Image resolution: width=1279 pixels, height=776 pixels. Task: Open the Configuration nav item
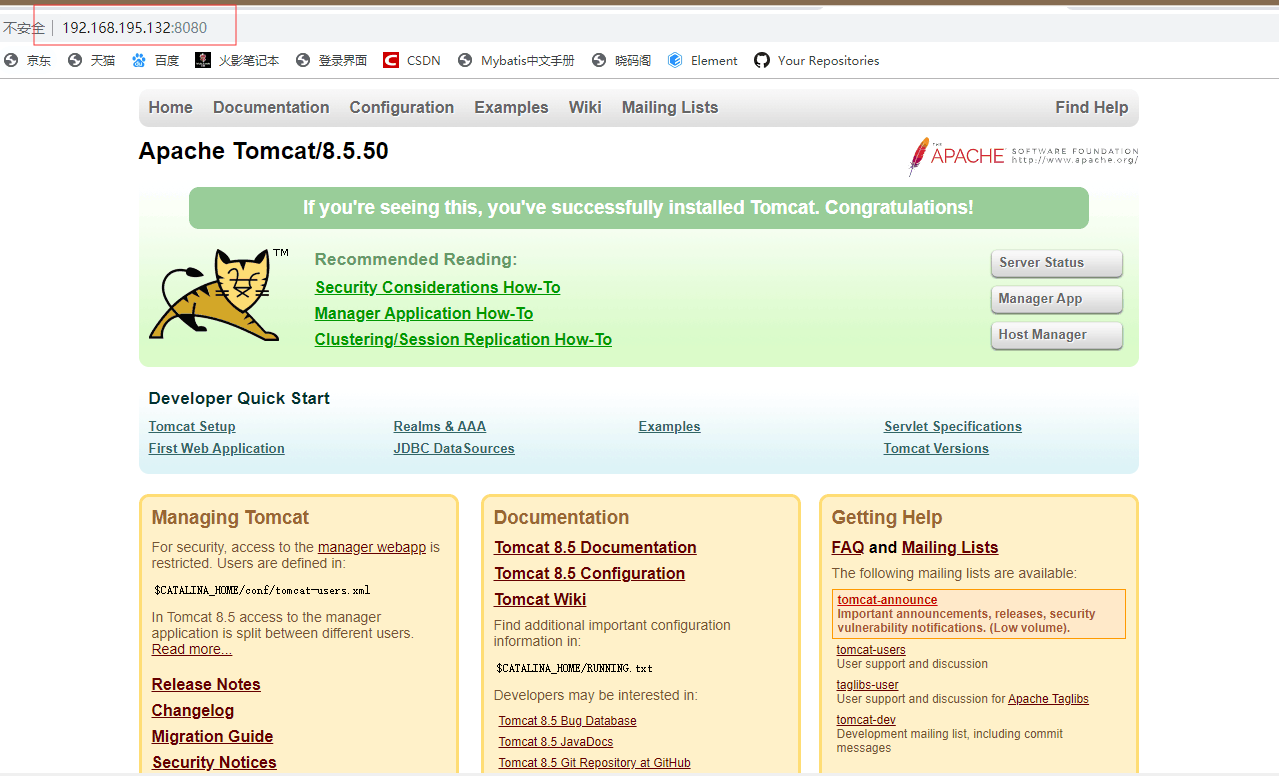402,108
